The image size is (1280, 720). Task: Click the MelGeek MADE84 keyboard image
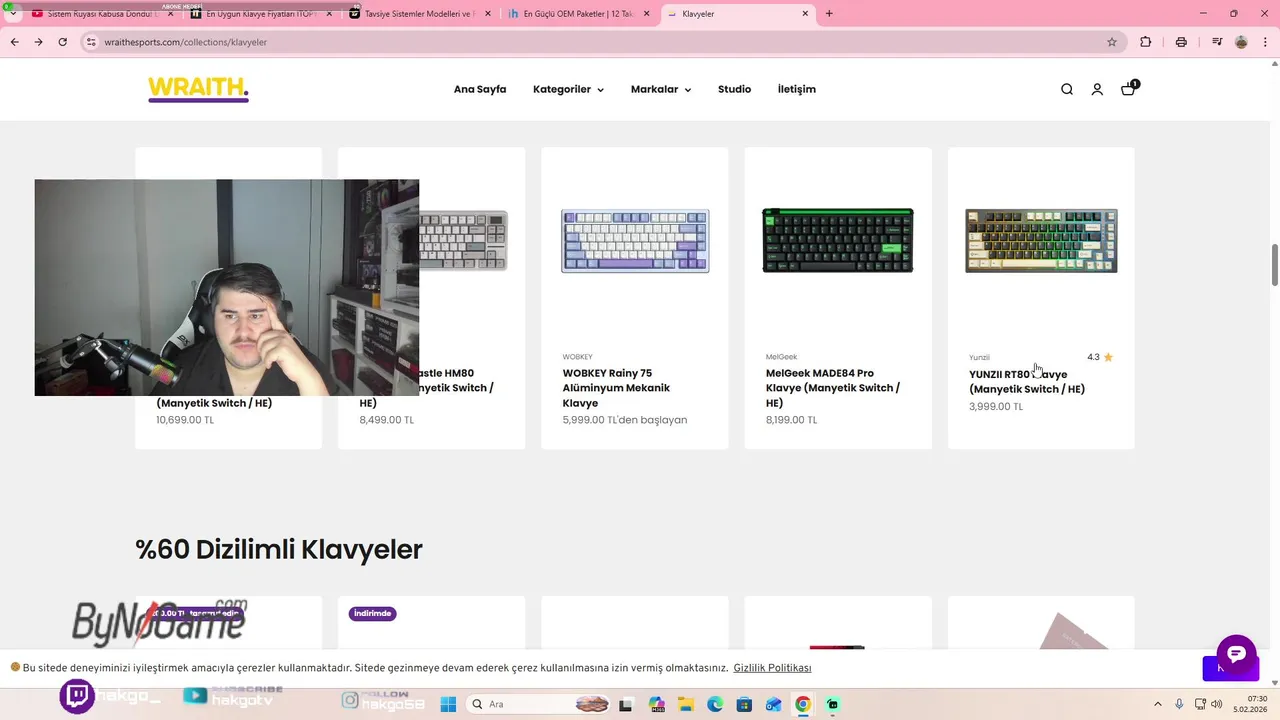[838, 240]
